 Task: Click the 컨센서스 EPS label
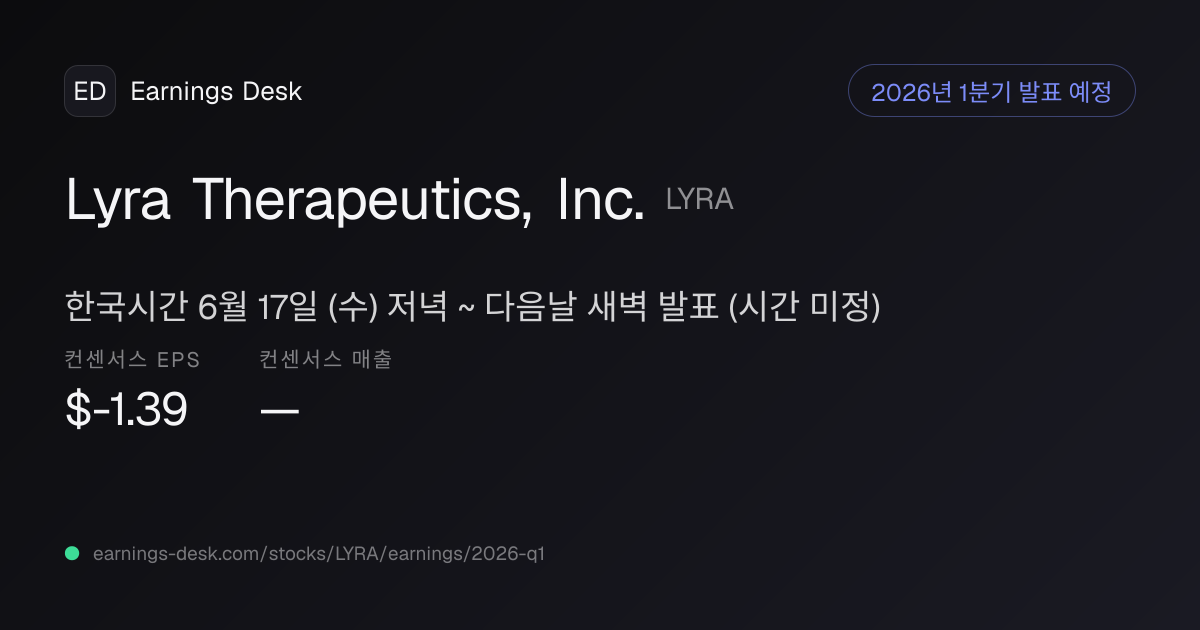(x=133, y=360)
